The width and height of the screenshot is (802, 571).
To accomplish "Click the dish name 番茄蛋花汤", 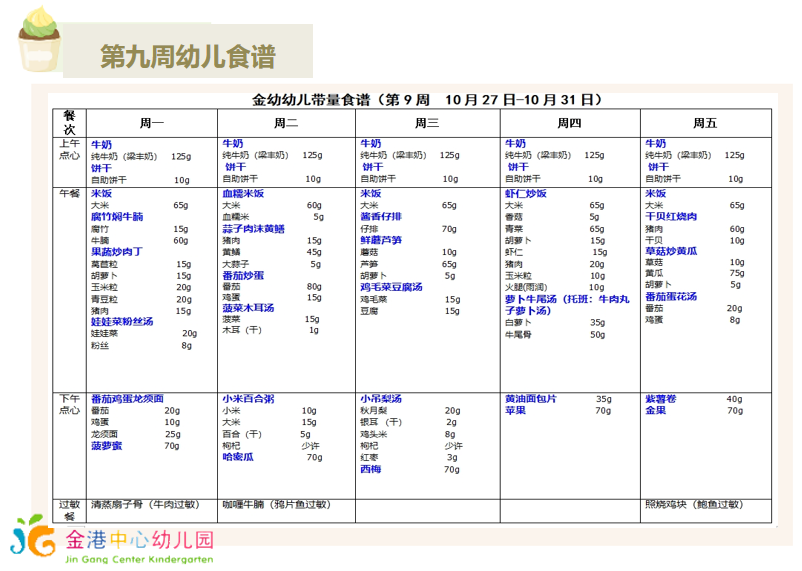I will [671, 297].
